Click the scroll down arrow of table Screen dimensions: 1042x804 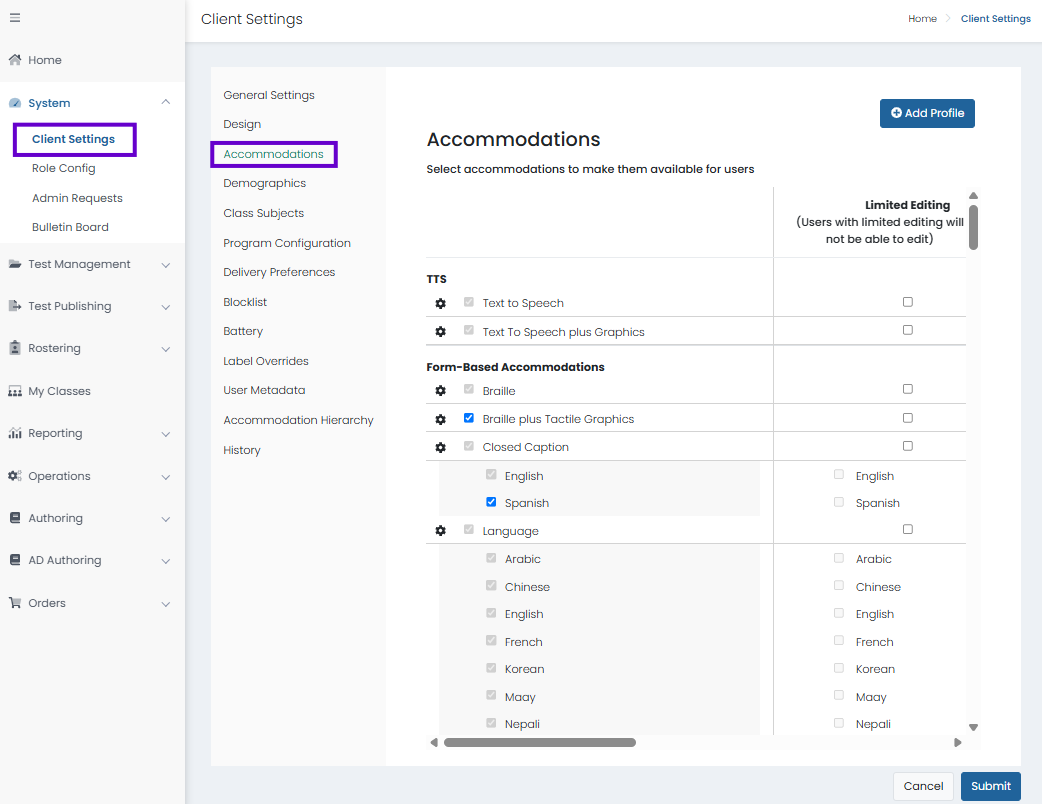973,727
